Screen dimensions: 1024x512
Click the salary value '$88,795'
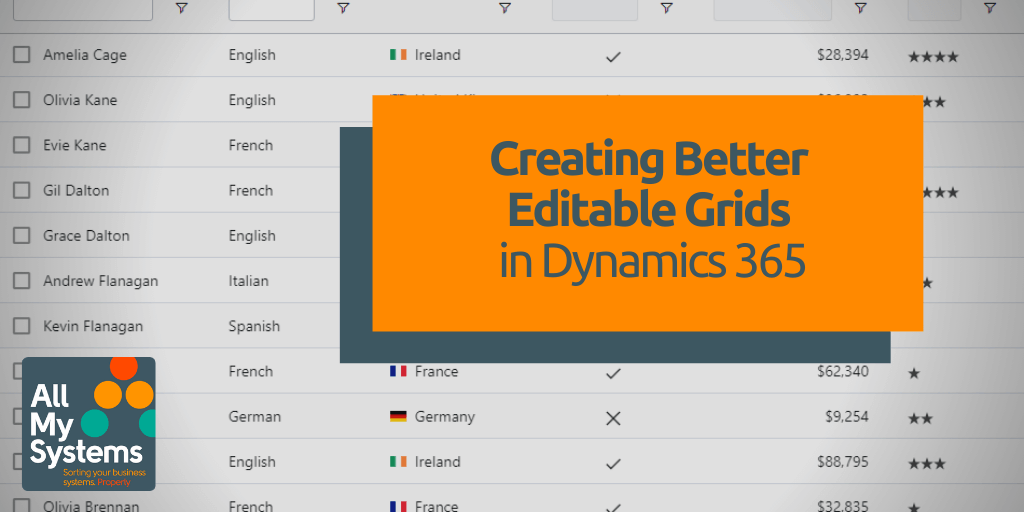(842, 462)
